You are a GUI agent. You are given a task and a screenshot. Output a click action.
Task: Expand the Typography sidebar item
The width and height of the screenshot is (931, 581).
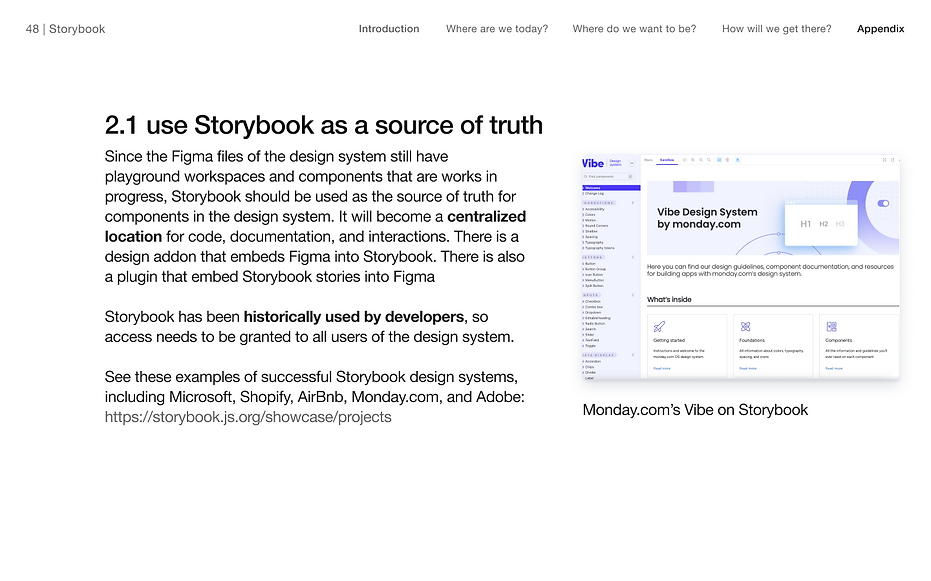(x=594, y=242)
